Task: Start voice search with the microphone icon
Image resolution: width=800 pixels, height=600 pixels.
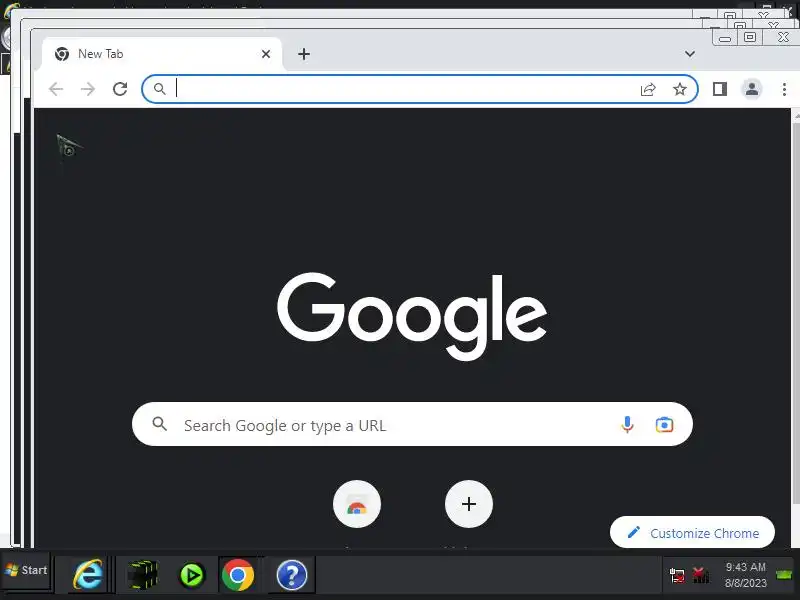Action: (627, 424)
